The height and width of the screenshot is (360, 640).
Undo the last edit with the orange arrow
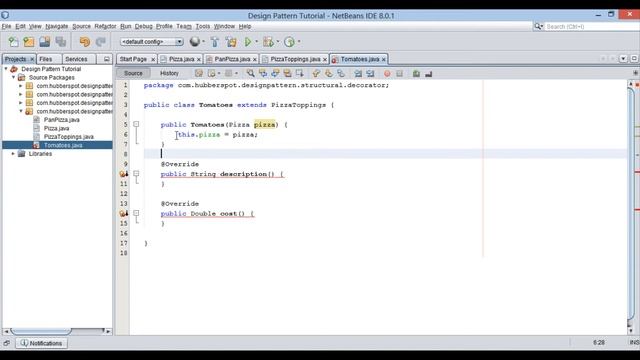85,42
